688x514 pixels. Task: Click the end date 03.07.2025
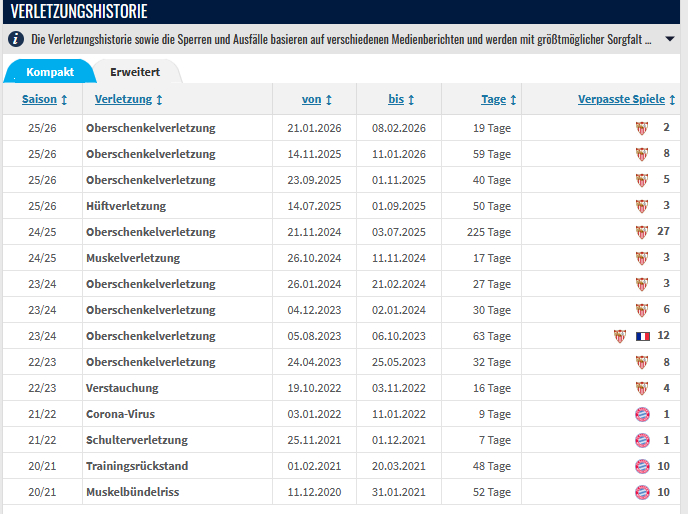click(x=399, y=232)
